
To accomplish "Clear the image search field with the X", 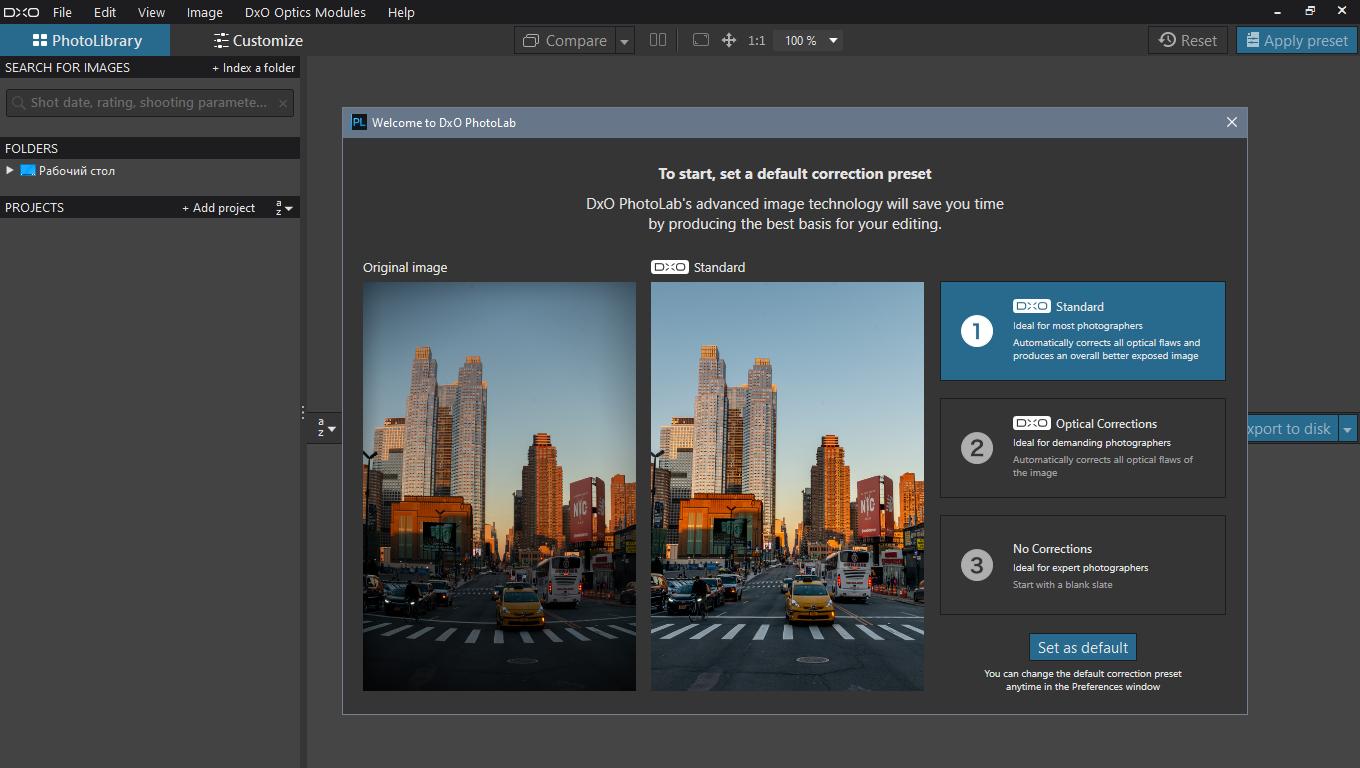I will [x=283, y=102].
